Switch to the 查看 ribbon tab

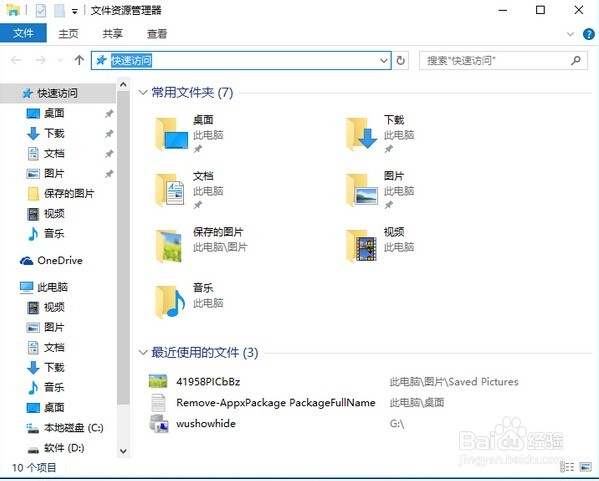click(x=157, y=34)
